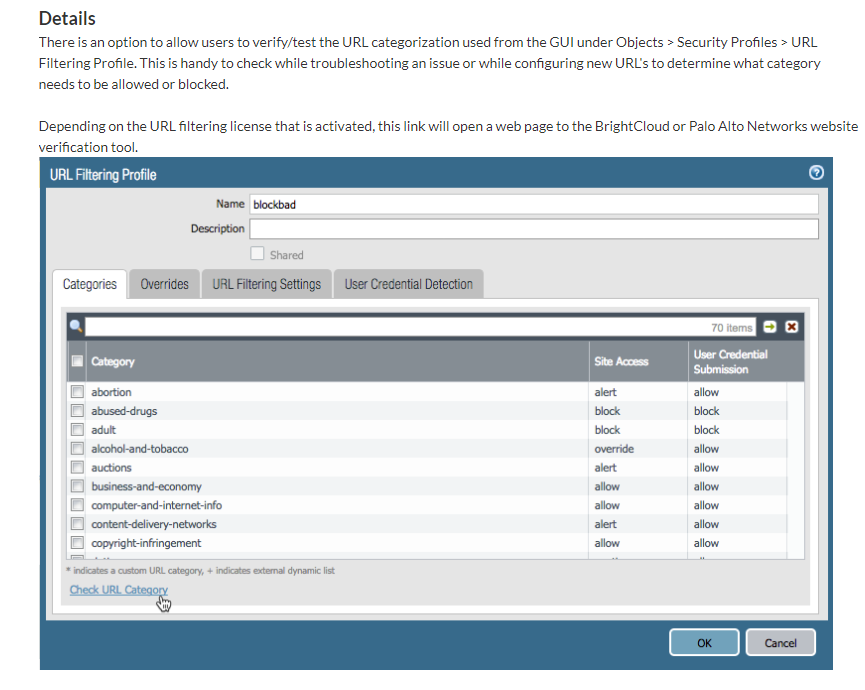This screenshot has height=690, width=865.
Task: Click the red X clear filter icon
Action: [x=792, y=327]
